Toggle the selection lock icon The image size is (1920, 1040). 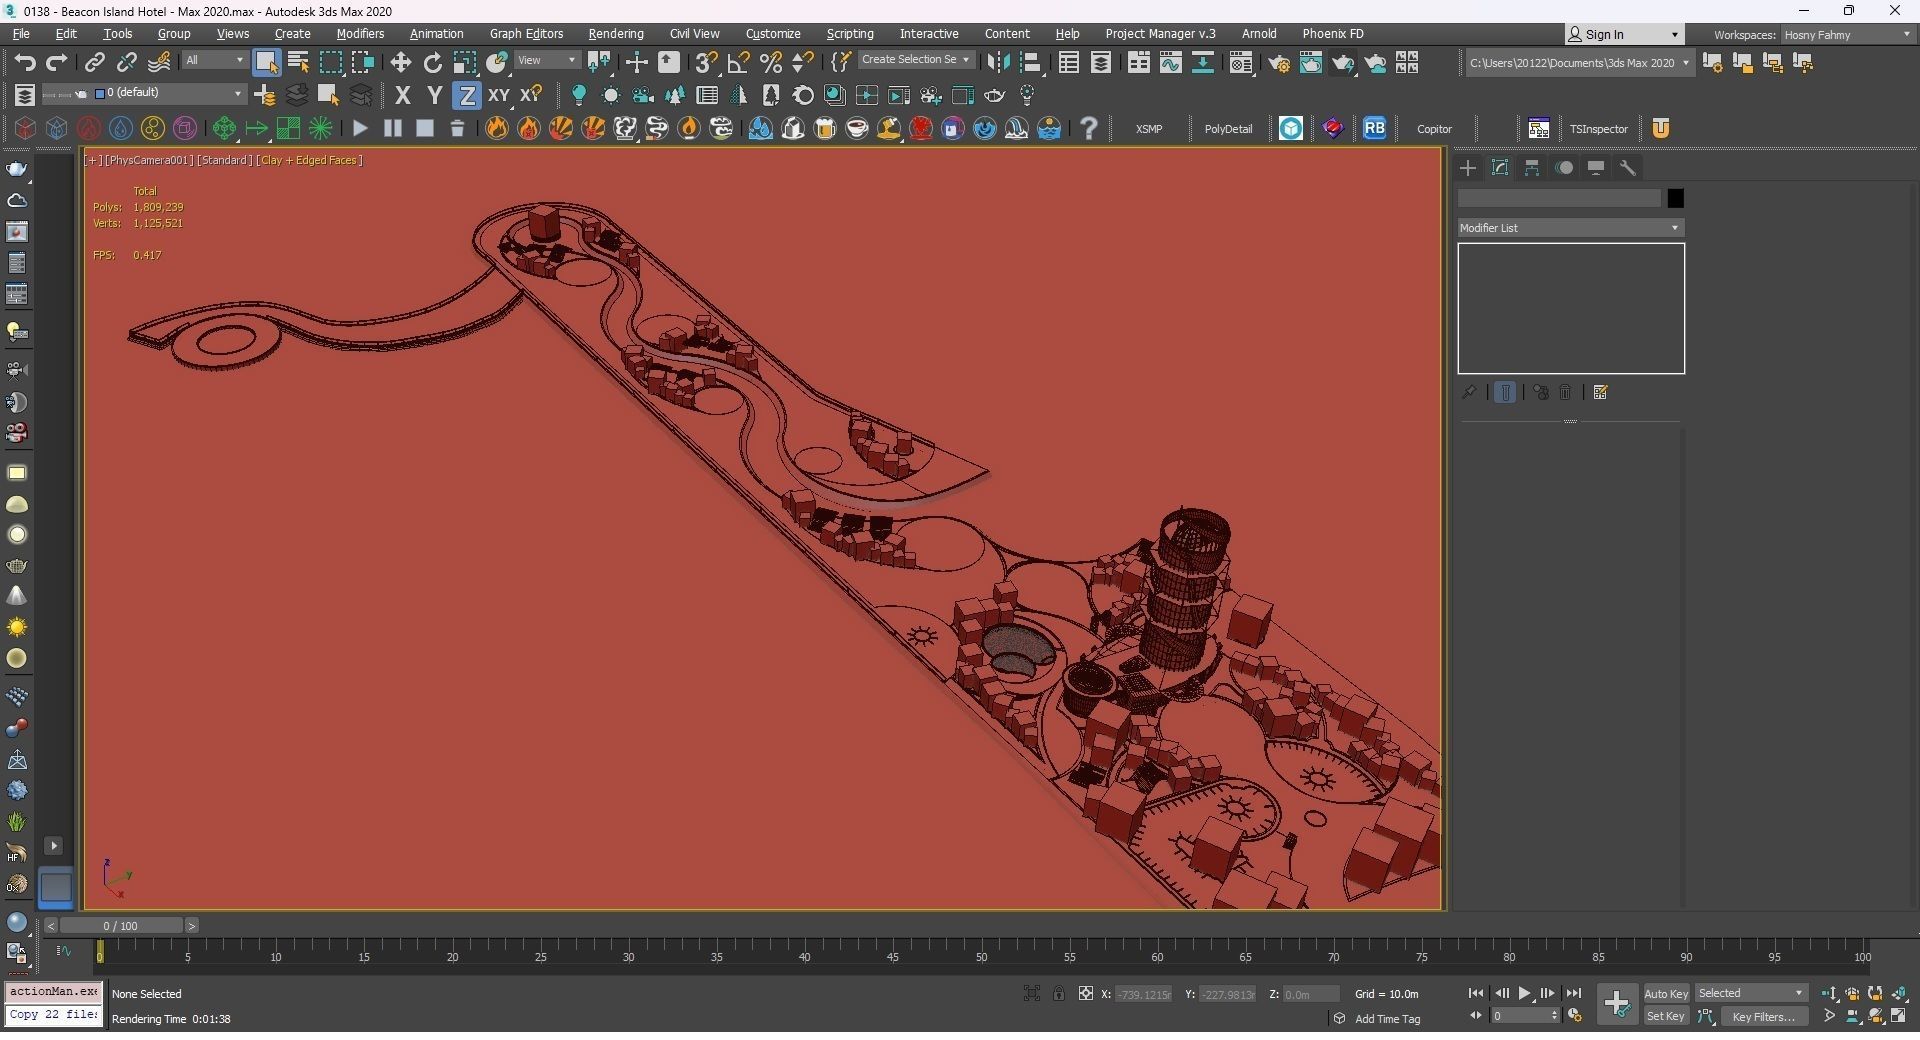[1058, 993]
